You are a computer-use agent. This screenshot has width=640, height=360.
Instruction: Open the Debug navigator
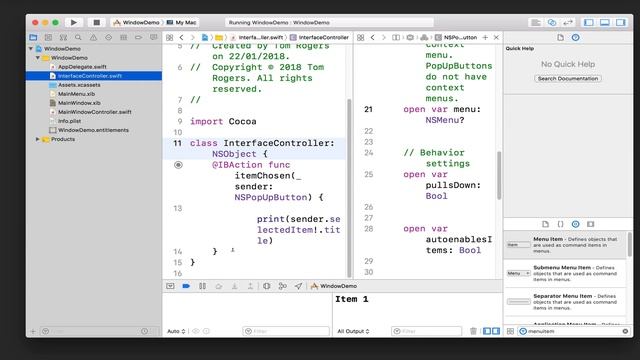pyautogui.click(x=123, y=38)
